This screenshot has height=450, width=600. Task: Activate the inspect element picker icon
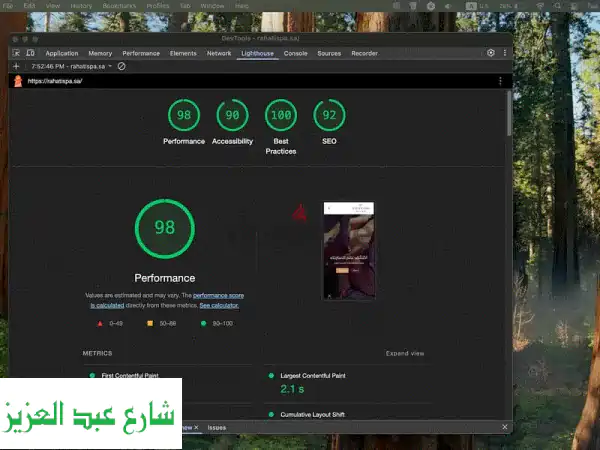[x=16, y=53]
